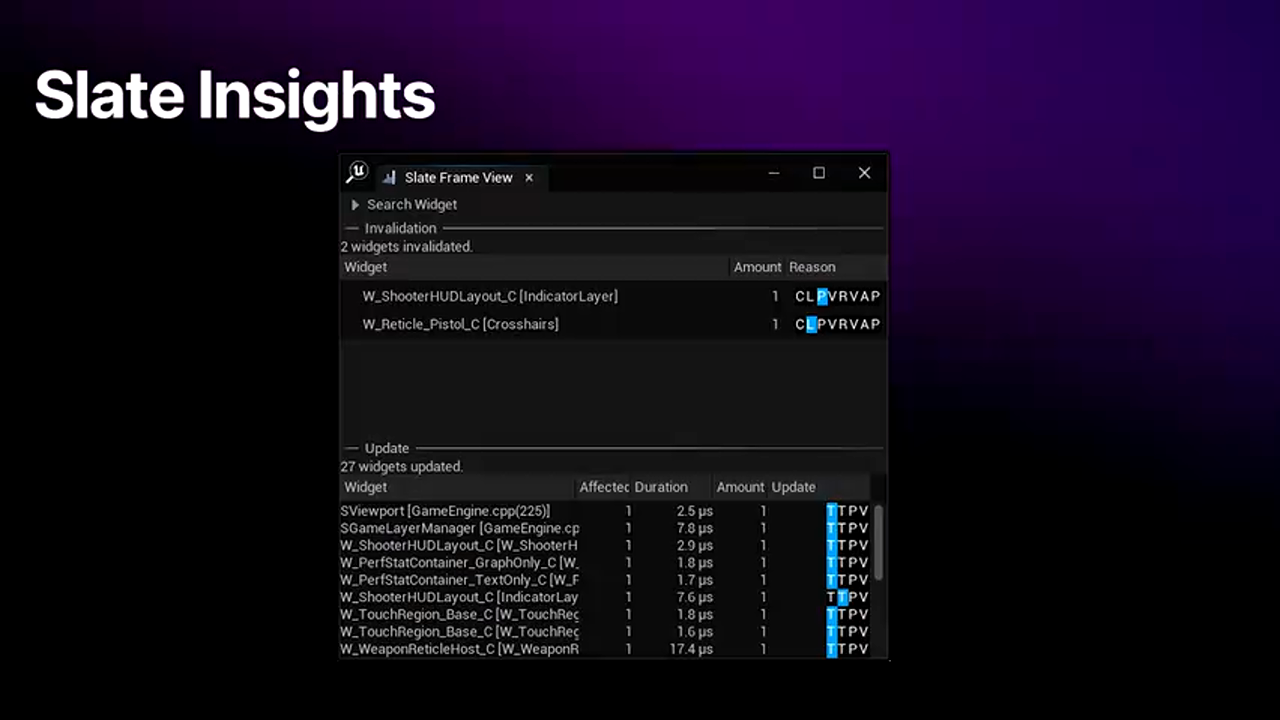Select W_ShooterHUDLayout_C [IndicatorLayer] invalidation row

[x=490, y=296]
